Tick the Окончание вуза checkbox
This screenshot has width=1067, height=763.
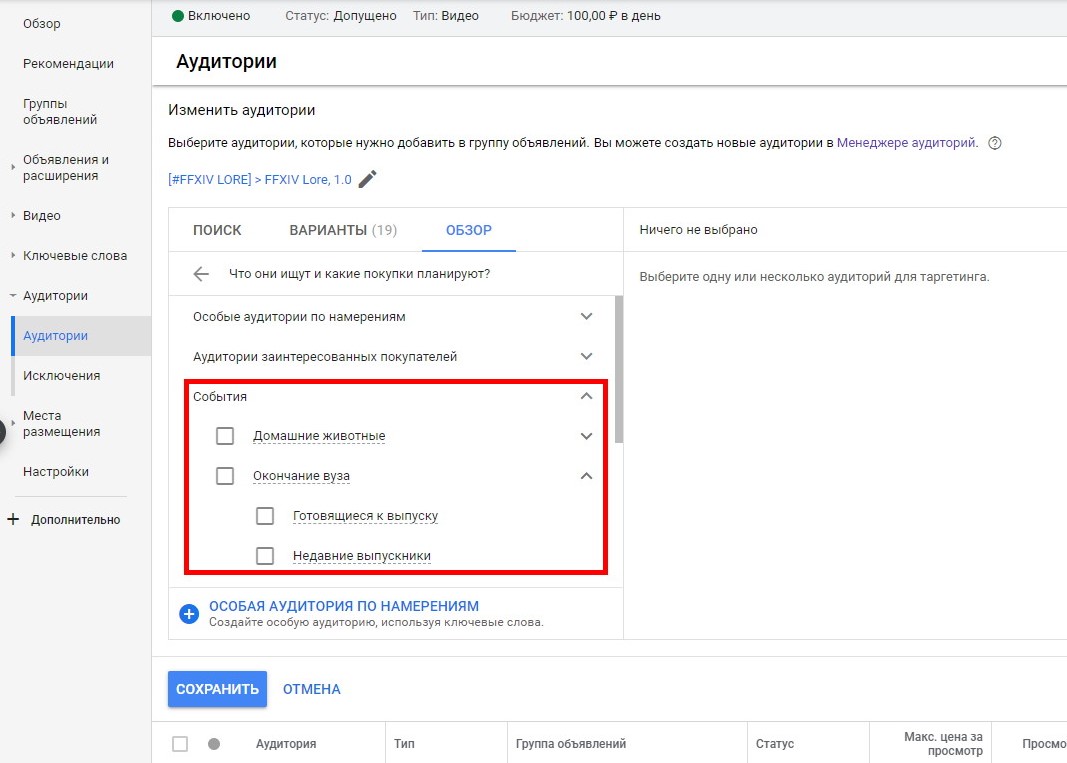(x=225, y=476)
